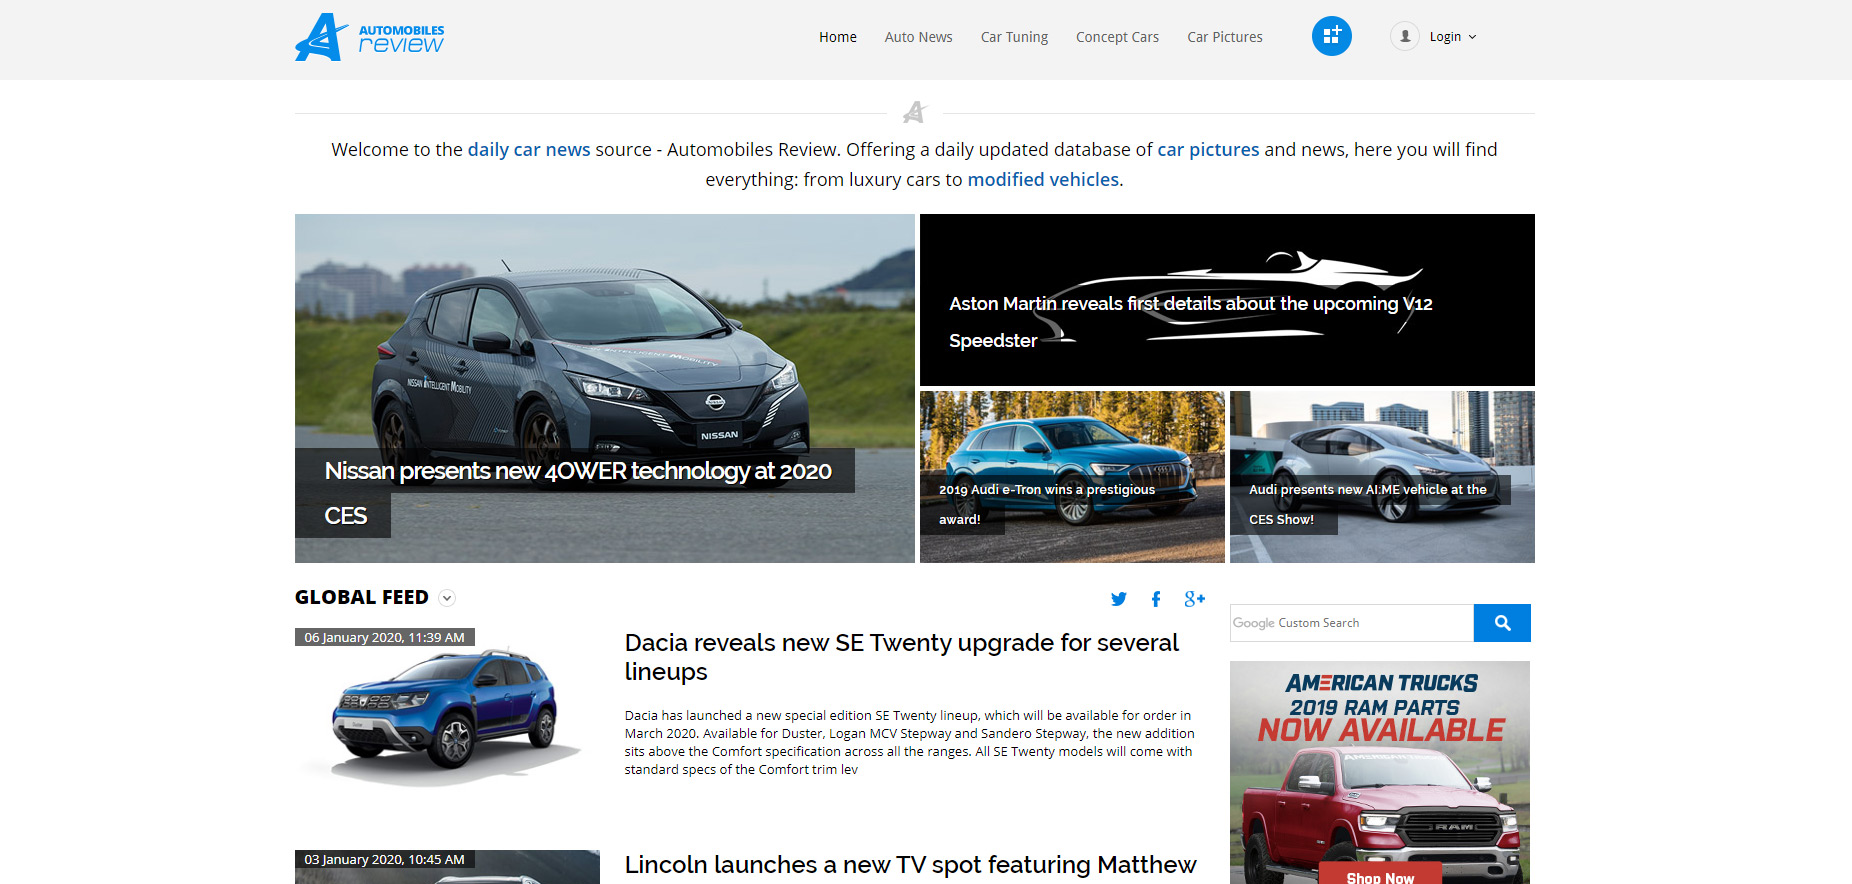
Task: Open the Car Tuning menu item
Action: (x=1014, y=37)
